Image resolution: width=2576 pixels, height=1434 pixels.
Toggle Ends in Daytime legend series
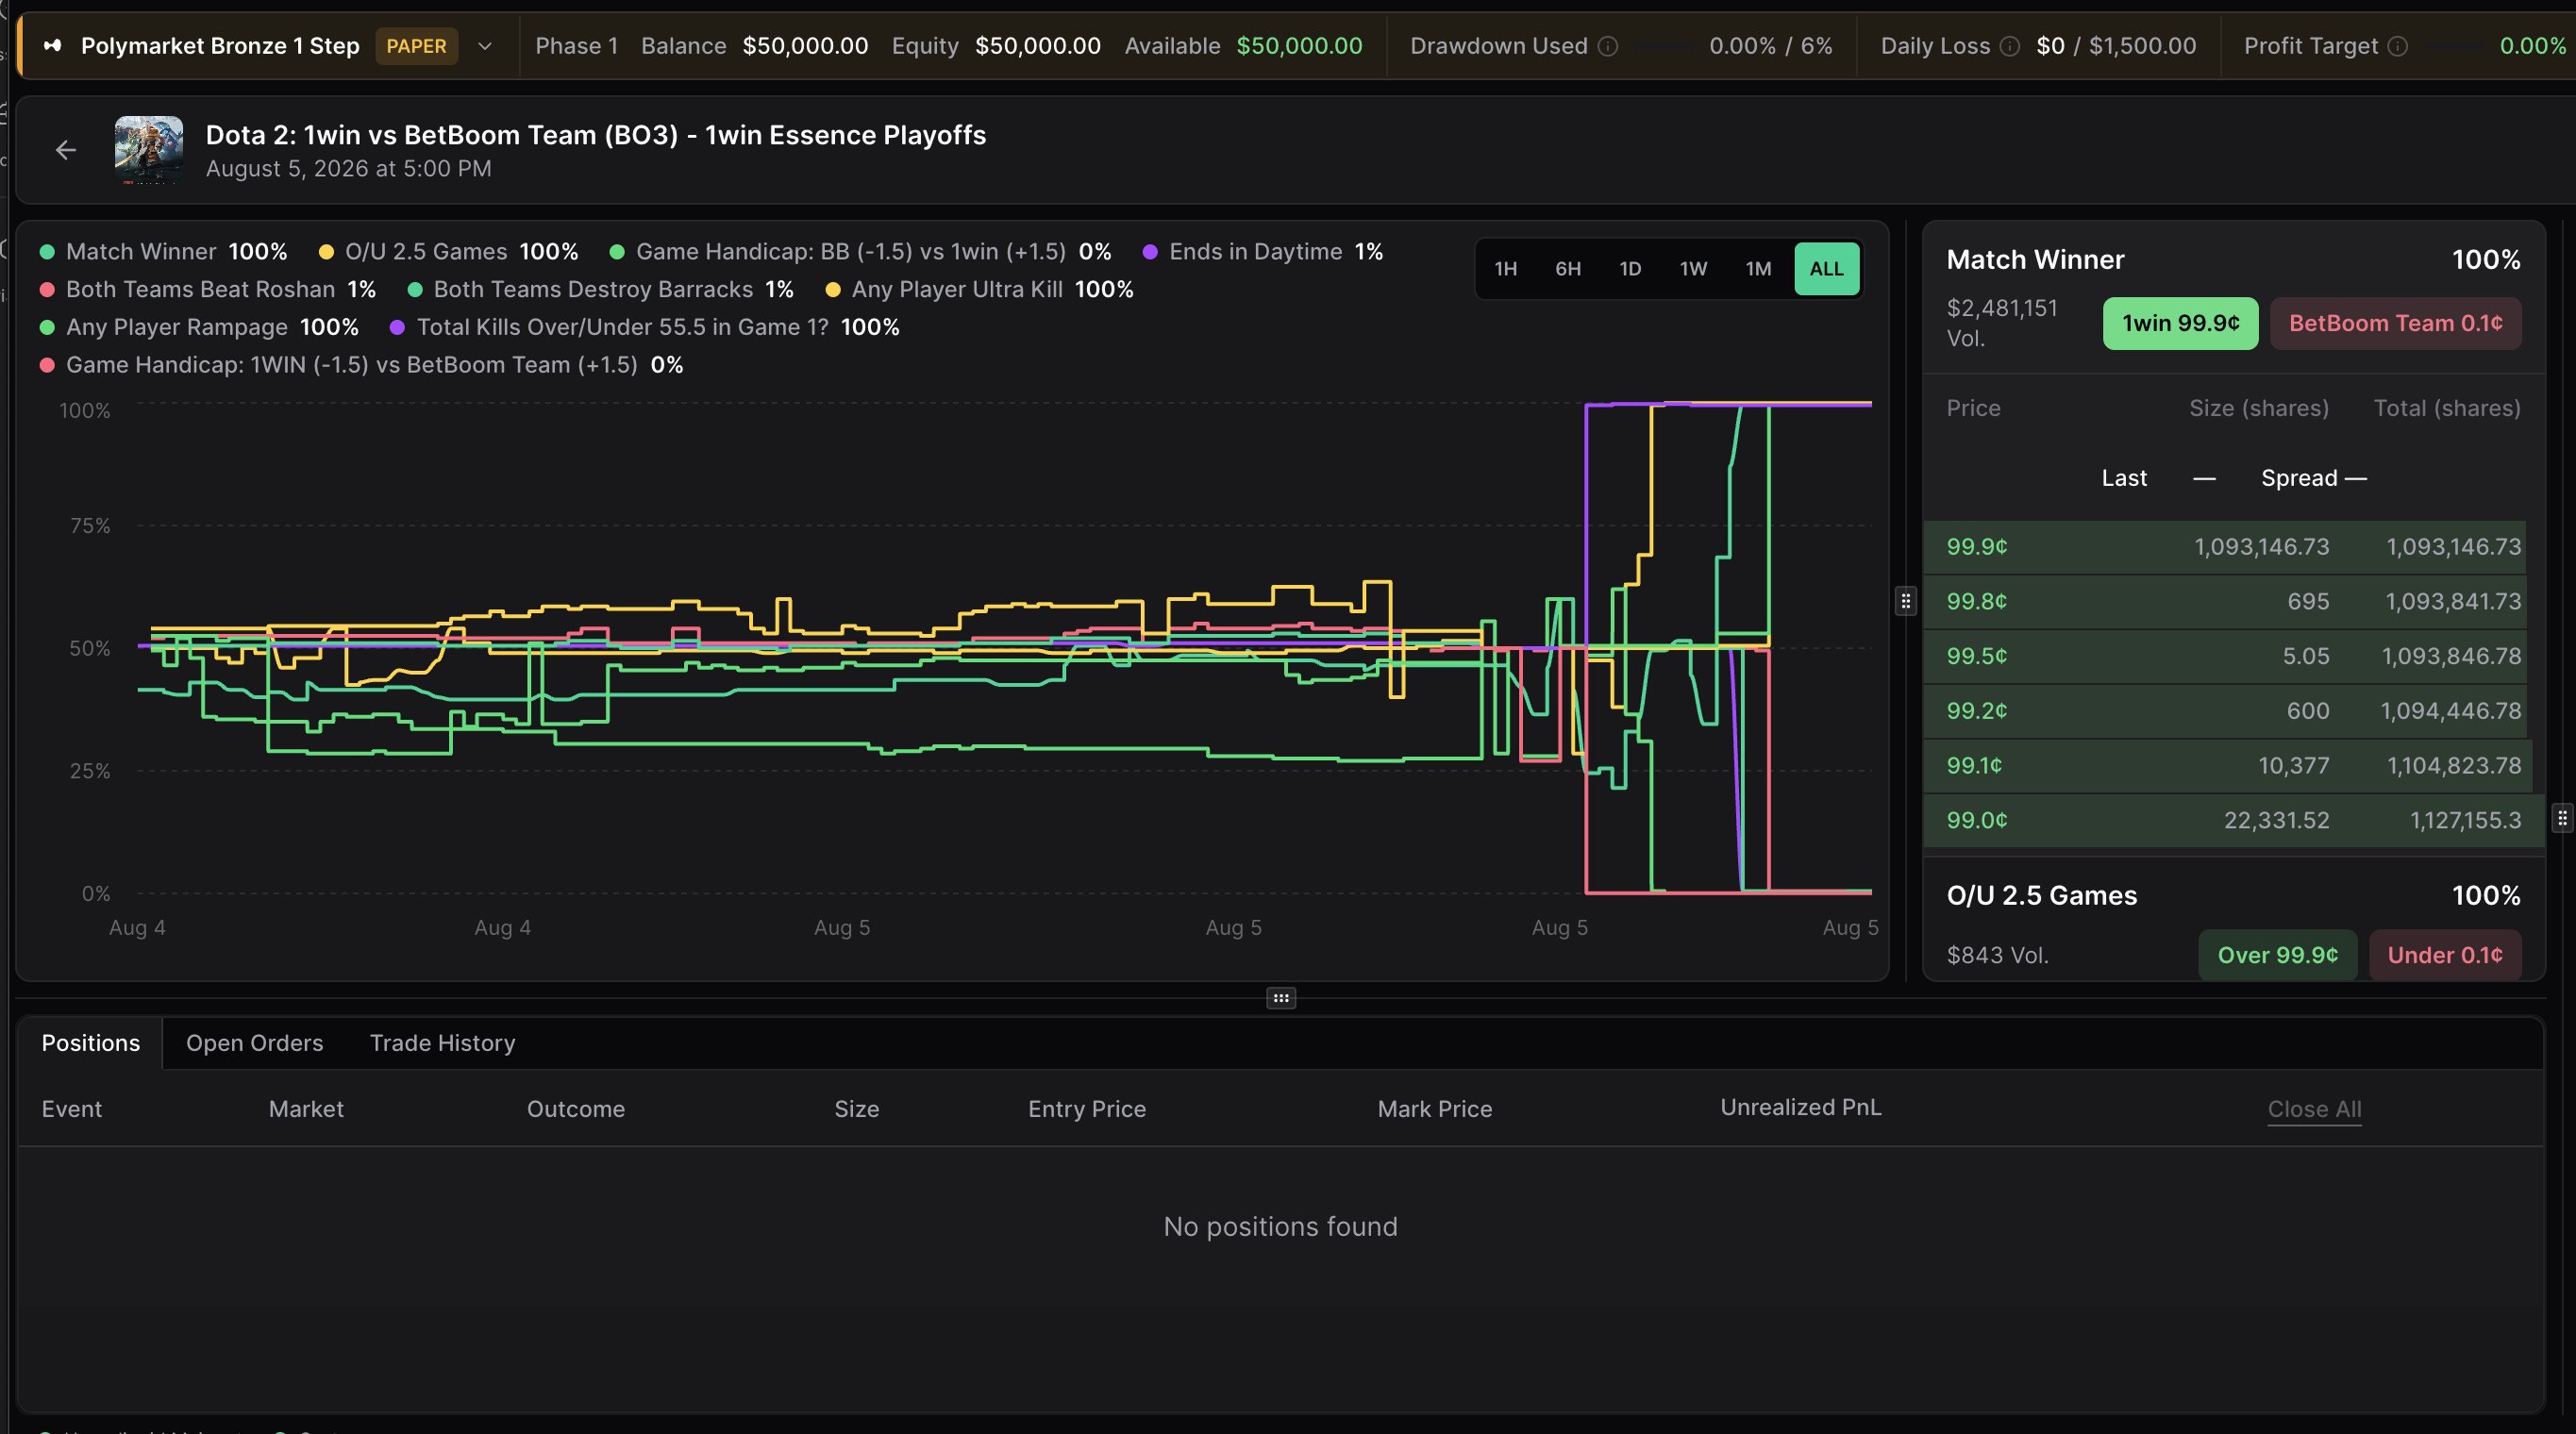[1263, 252]
